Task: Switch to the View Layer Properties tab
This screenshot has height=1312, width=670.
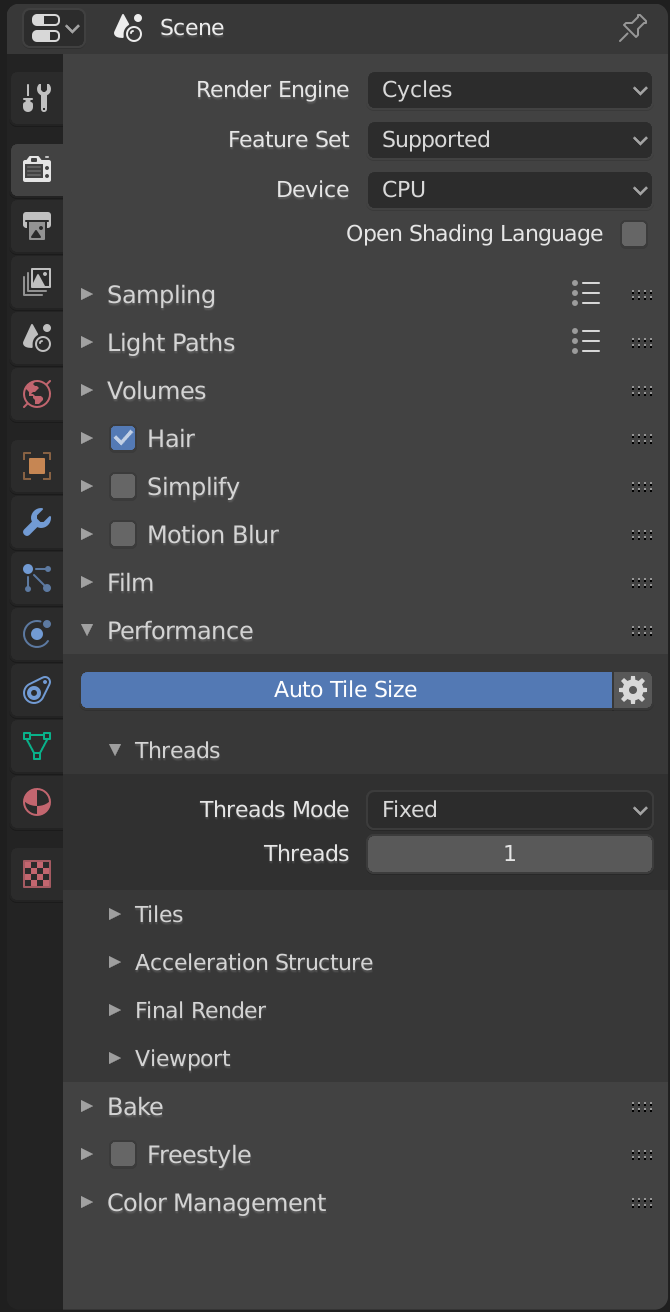Action: point(35,282)
